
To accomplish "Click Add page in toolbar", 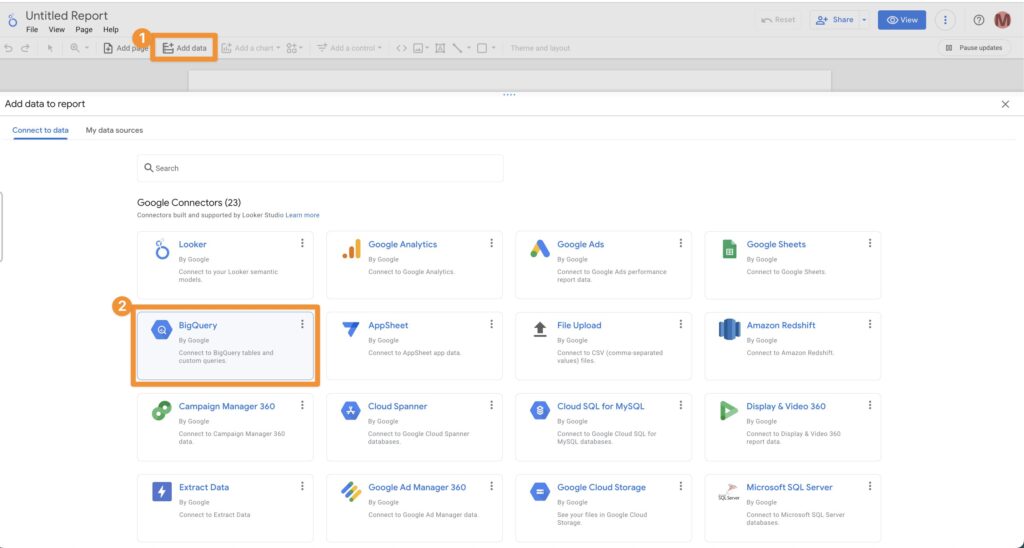I will pos(125,48).
